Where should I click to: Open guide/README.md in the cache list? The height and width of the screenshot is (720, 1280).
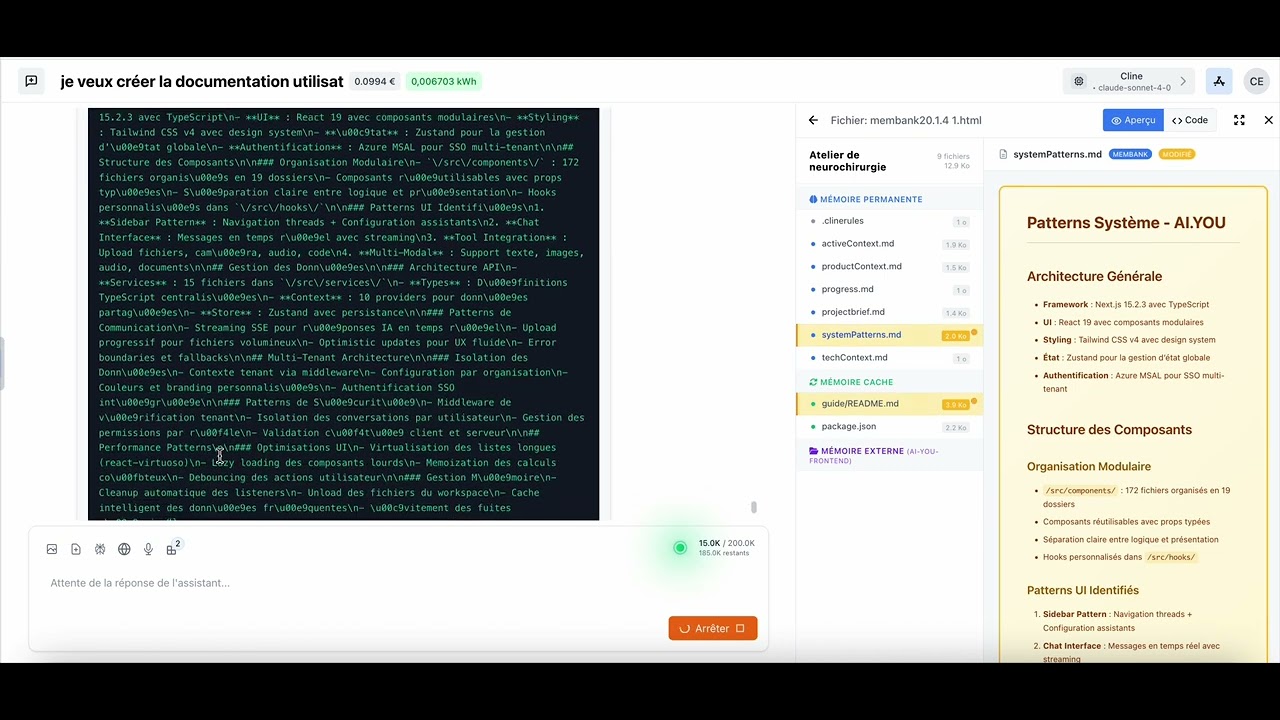tap(889, 404)
